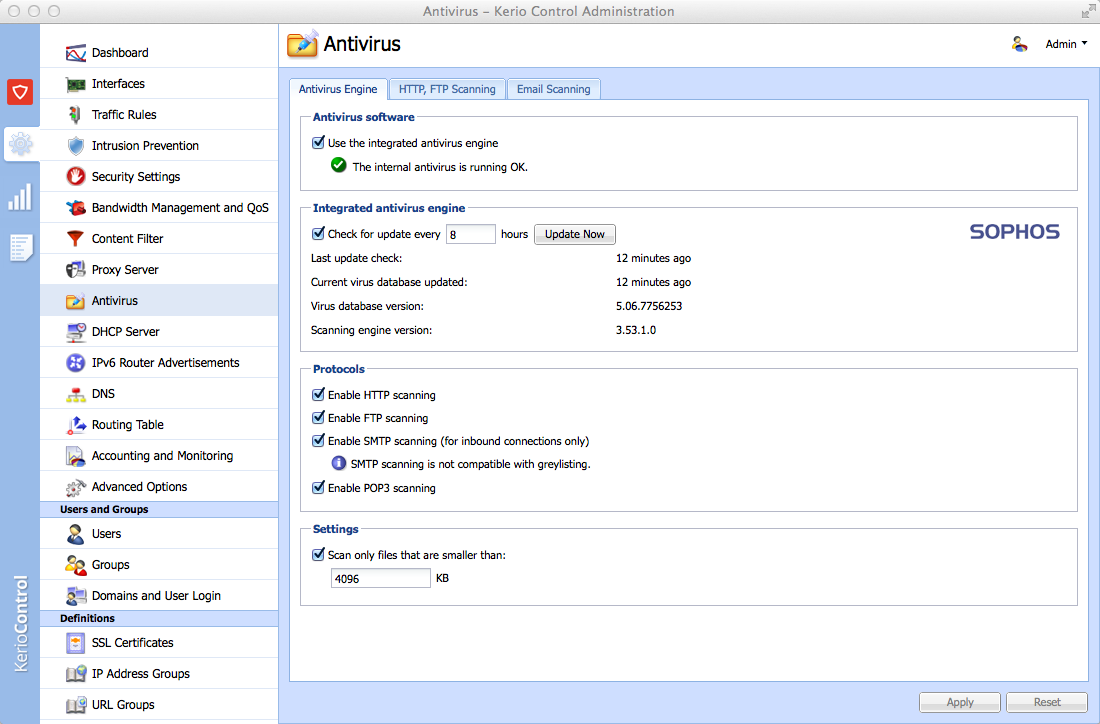Open the status bar-chart icon in left rail
Image resolution: width=1100 pixels, height=724 pixels.
pos(20,197)
